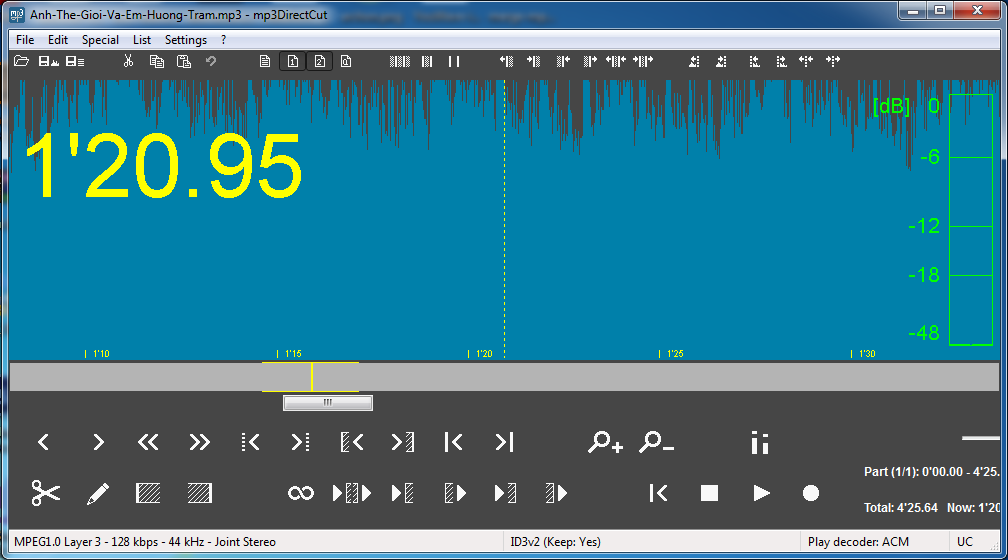Screen dimensions: 1008x560
Task: Zoom in with the magnifier plus icon
Action: tap(605, 442)
